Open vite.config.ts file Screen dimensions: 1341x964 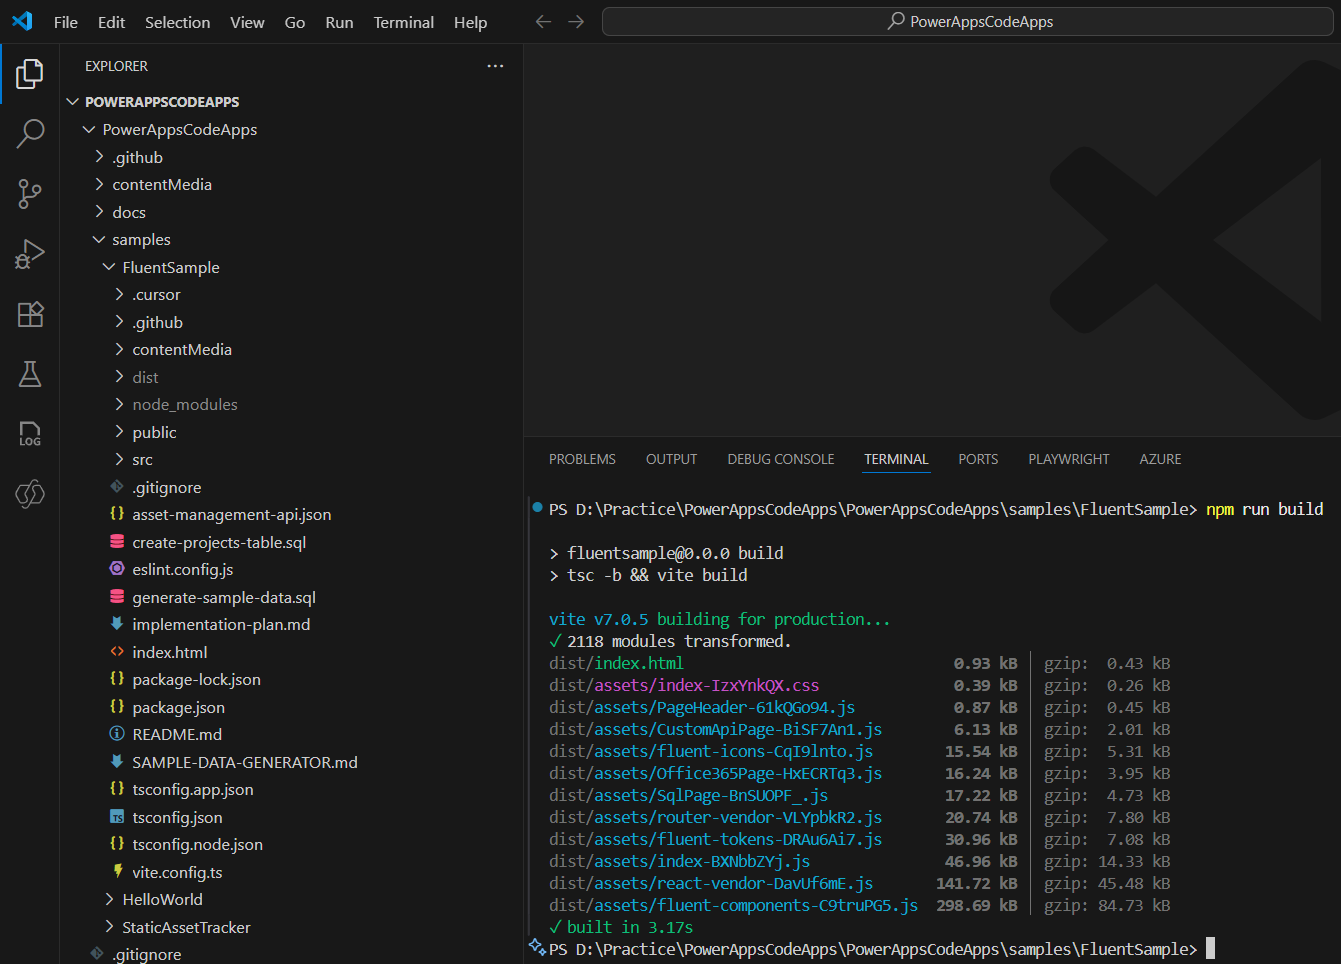177,873
